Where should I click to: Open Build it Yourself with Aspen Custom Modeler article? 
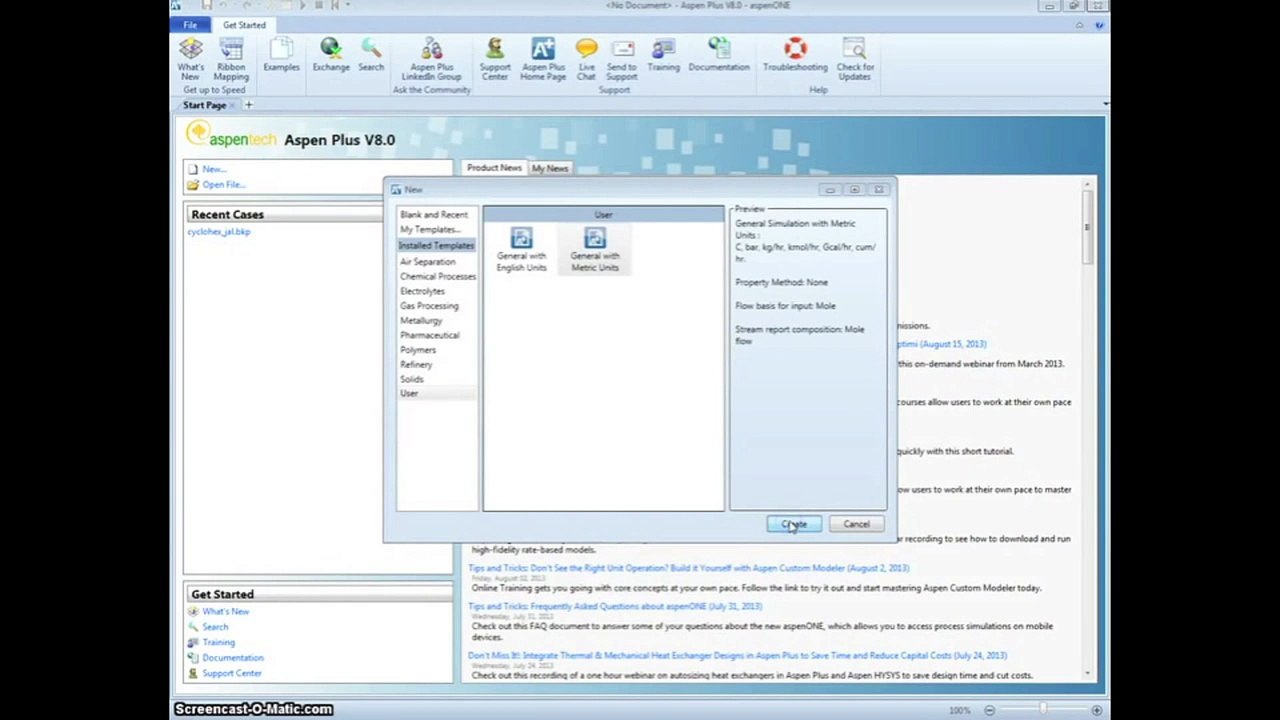pos(688,568)
